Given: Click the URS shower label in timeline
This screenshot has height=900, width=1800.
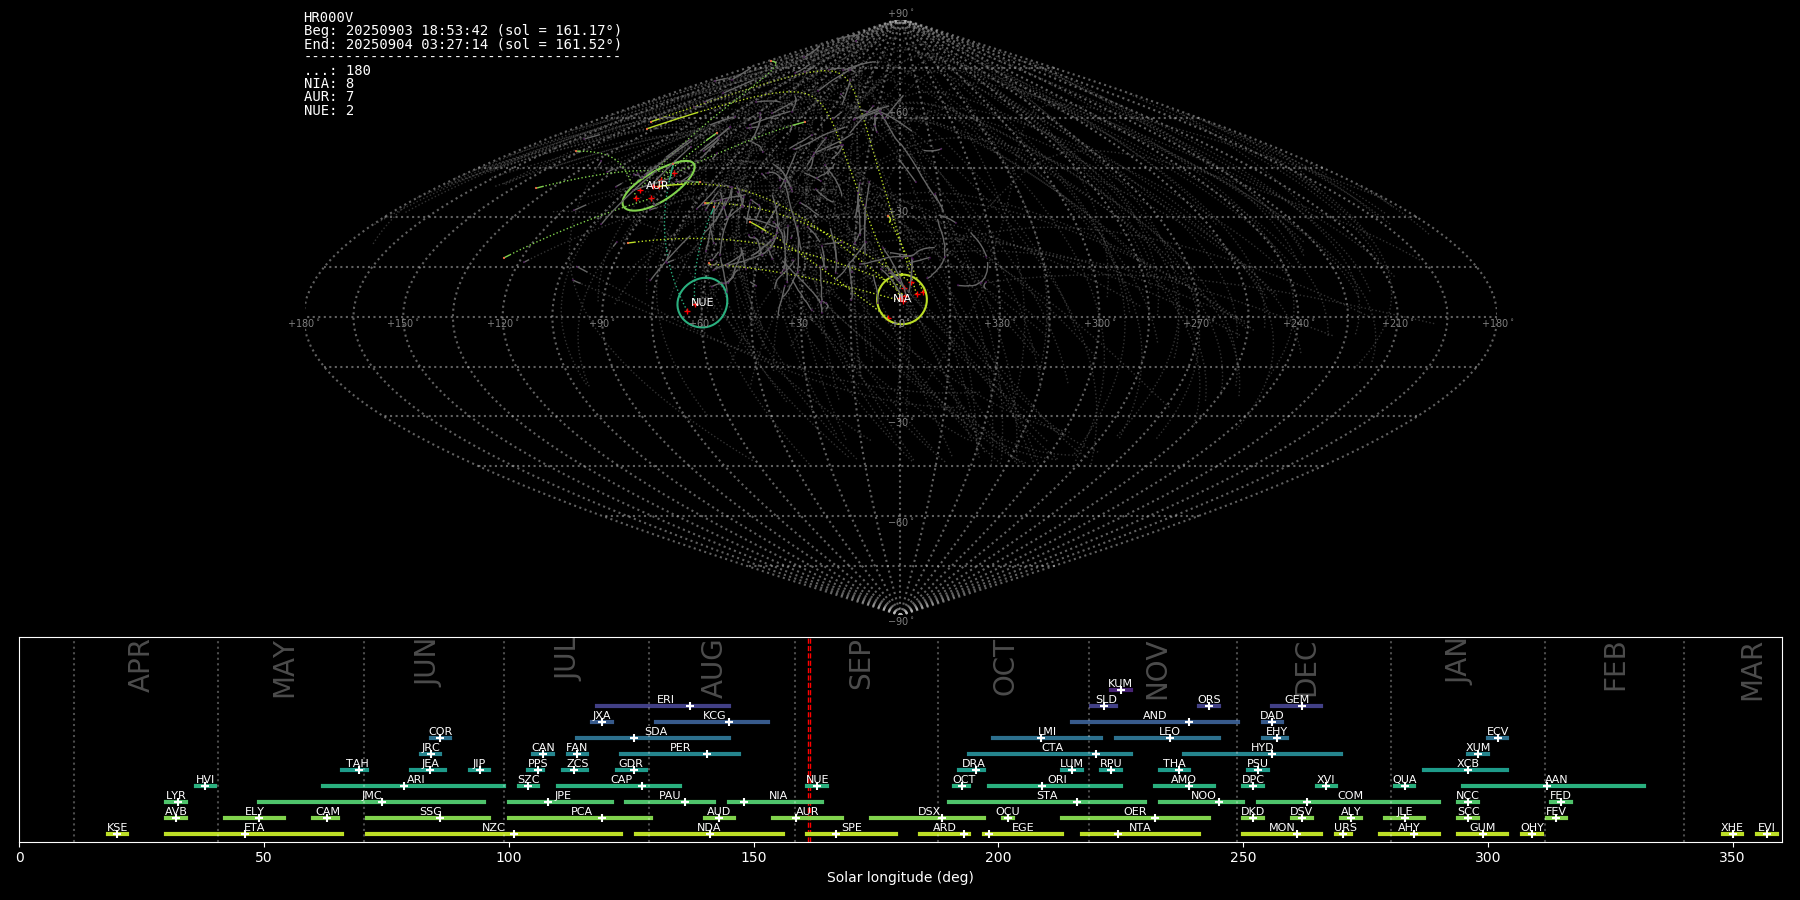Looking at the screenshot, I should [x=1345, y=827].
